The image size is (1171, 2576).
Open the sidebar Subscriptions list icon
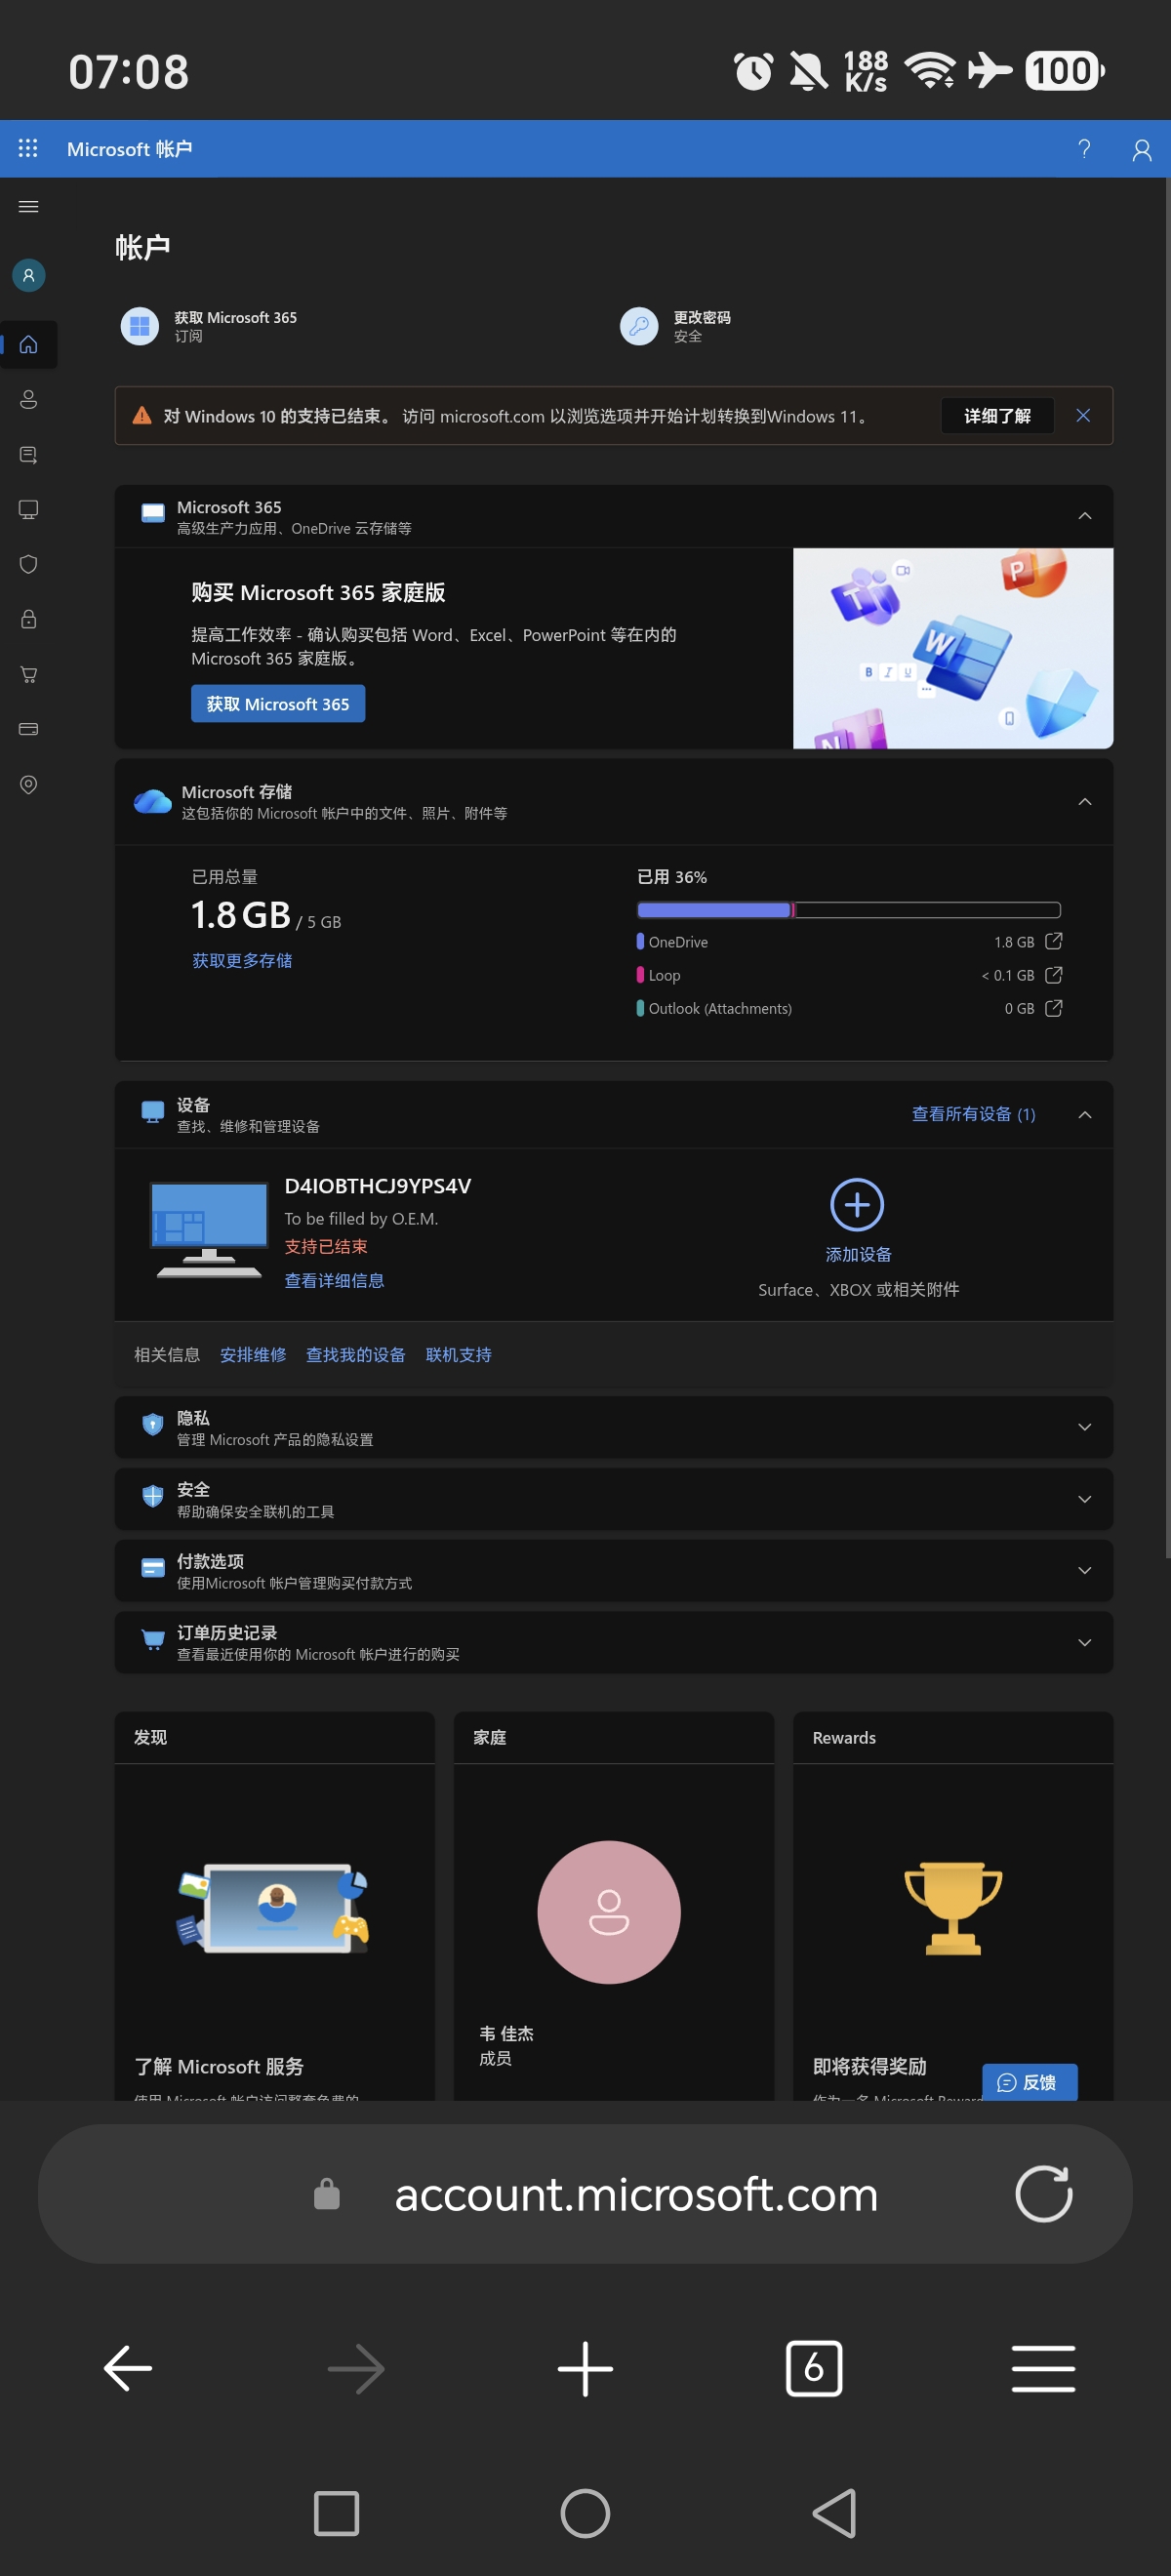click(28, 454)
